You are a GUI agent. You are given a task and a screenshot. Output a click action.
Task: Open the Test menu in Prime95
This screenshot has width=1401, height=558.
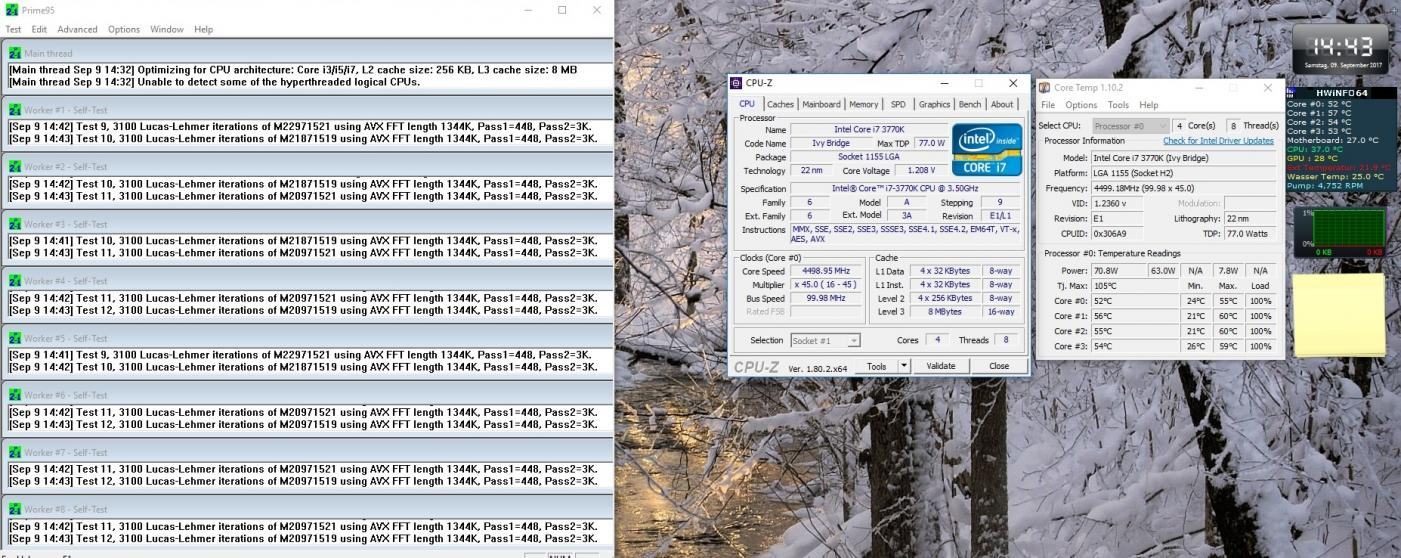click(14, 29)
